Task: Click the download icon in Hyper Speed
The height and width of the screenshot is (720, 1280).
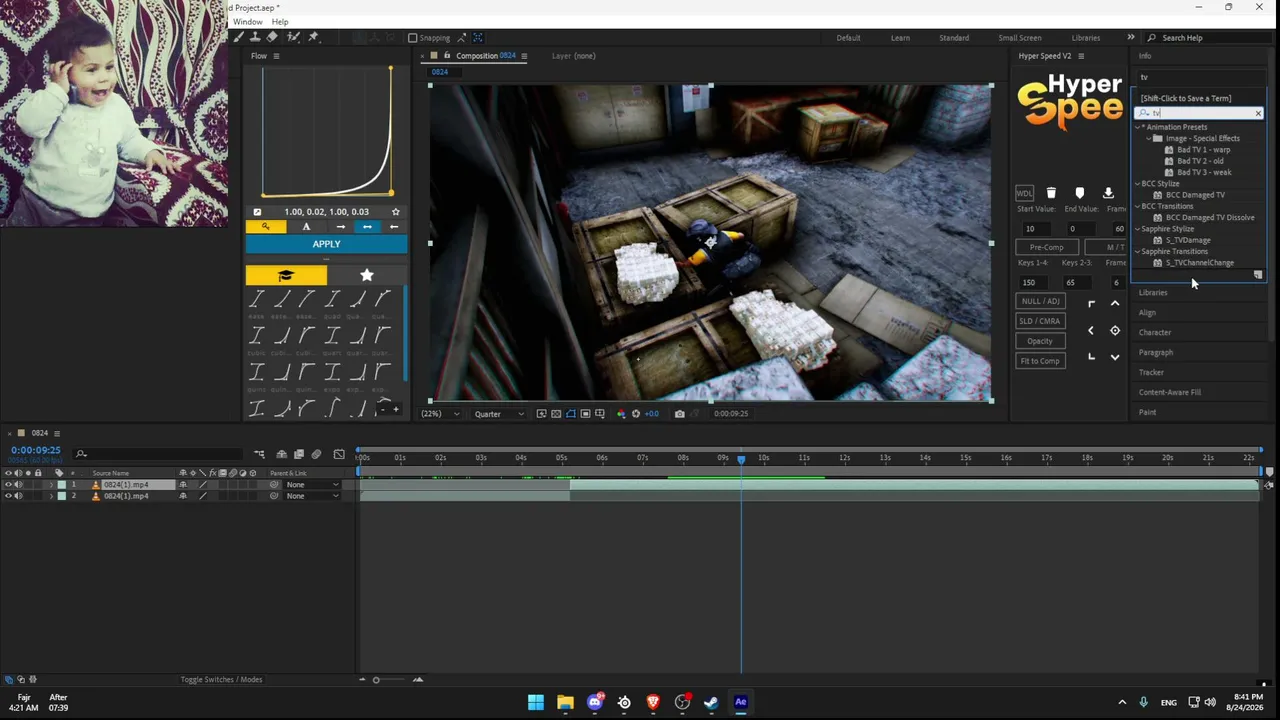Action: click(1108, 193)
